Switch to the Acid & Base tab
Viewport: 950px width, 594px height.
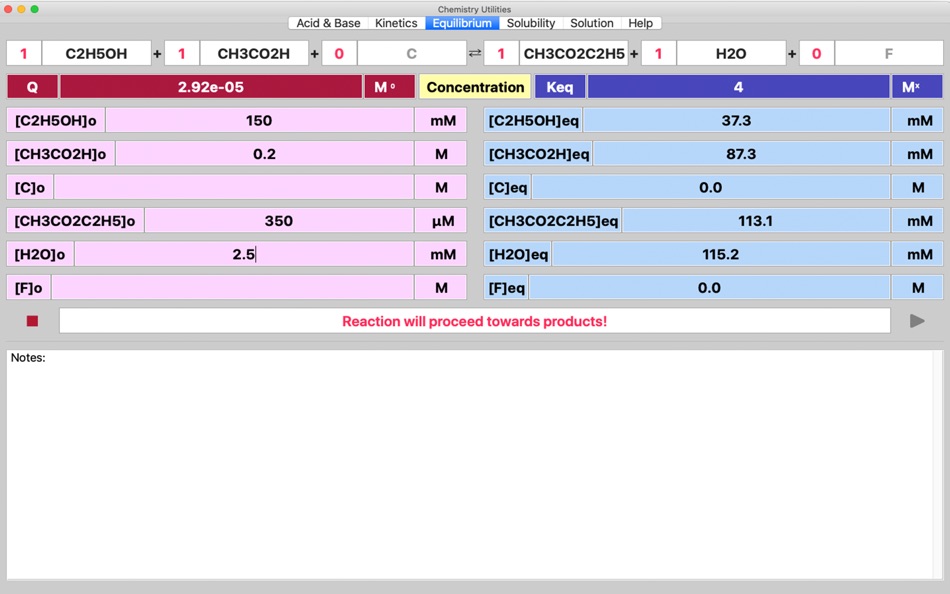tap(328, 23)
